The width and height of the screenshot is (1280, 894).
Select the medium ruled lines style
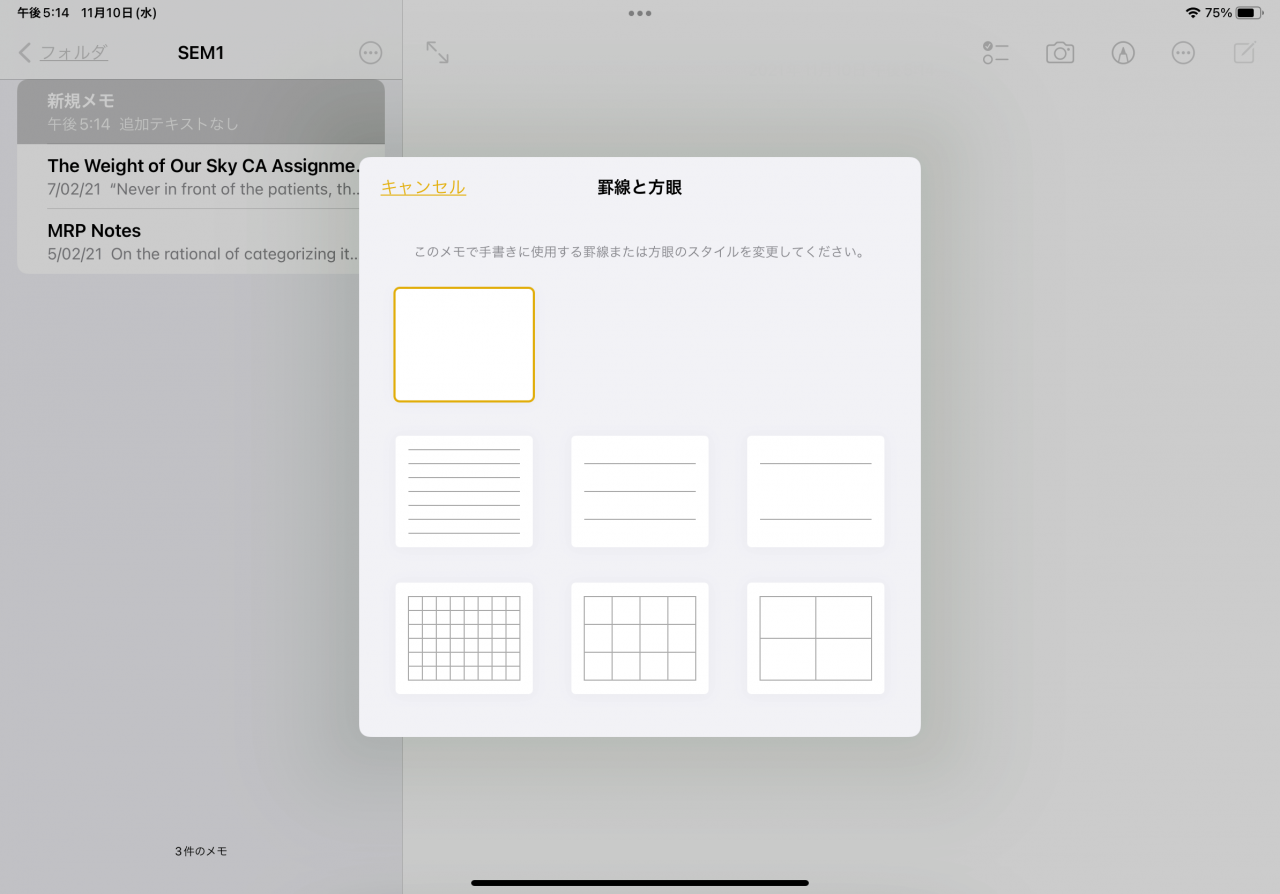tap(639, 491)
